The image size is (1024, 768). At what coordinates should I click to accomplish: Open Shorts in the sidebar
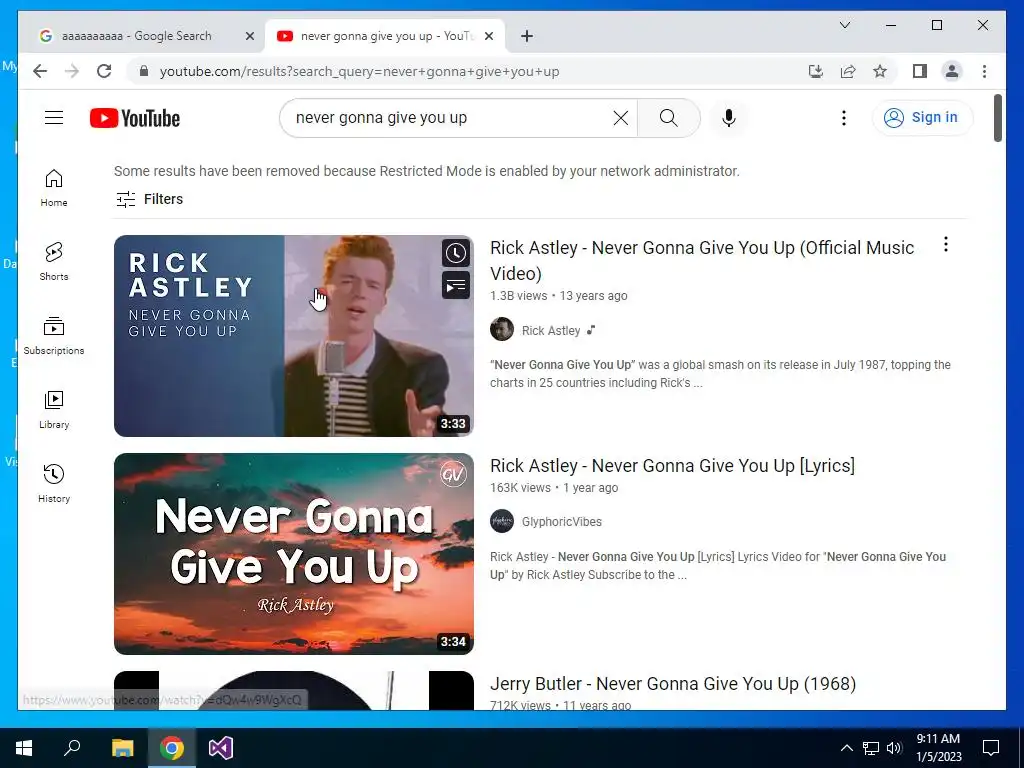(54, 262)
